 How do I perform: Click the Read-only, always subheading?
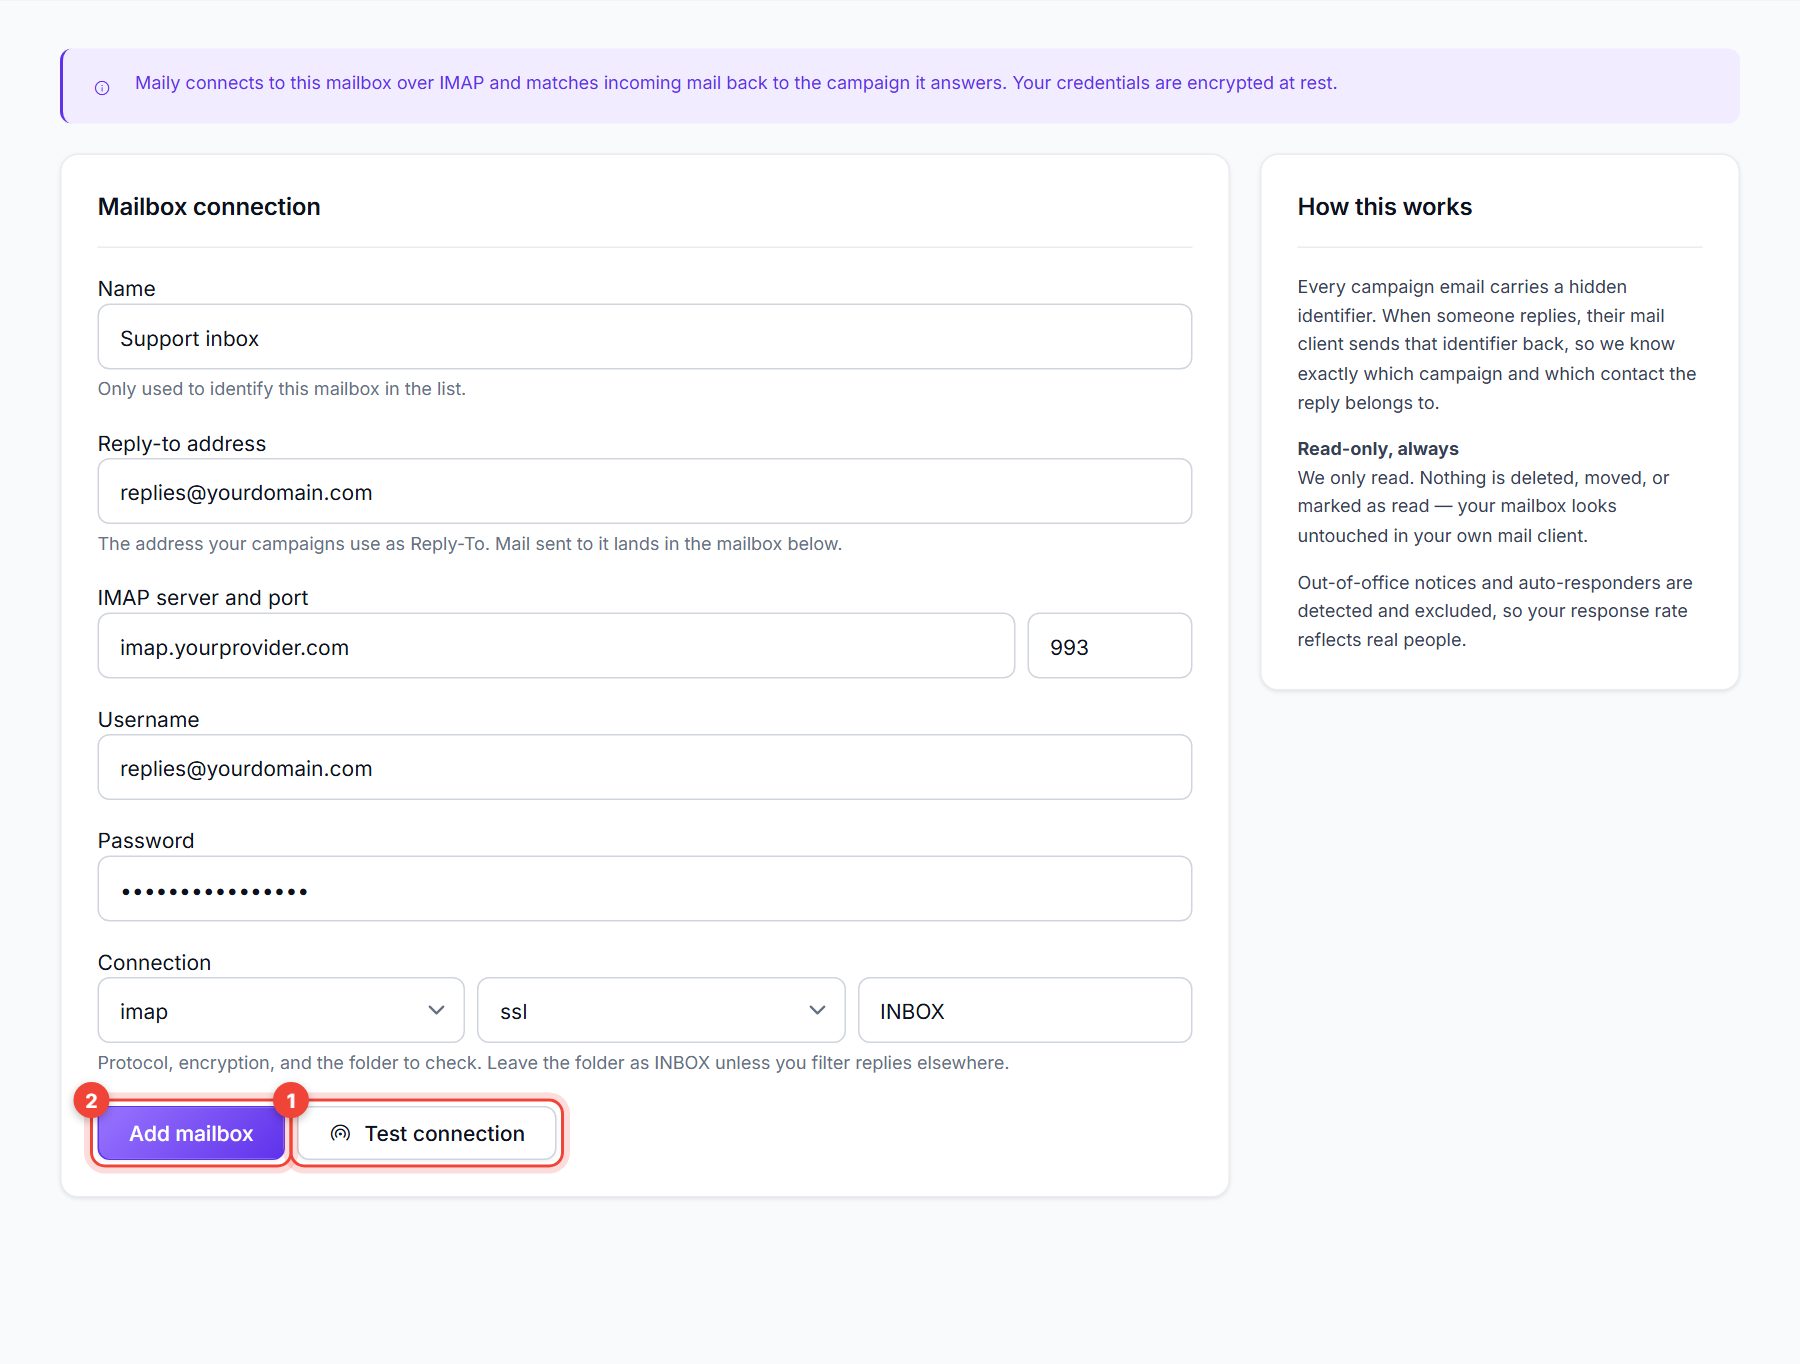point(1378,449)
